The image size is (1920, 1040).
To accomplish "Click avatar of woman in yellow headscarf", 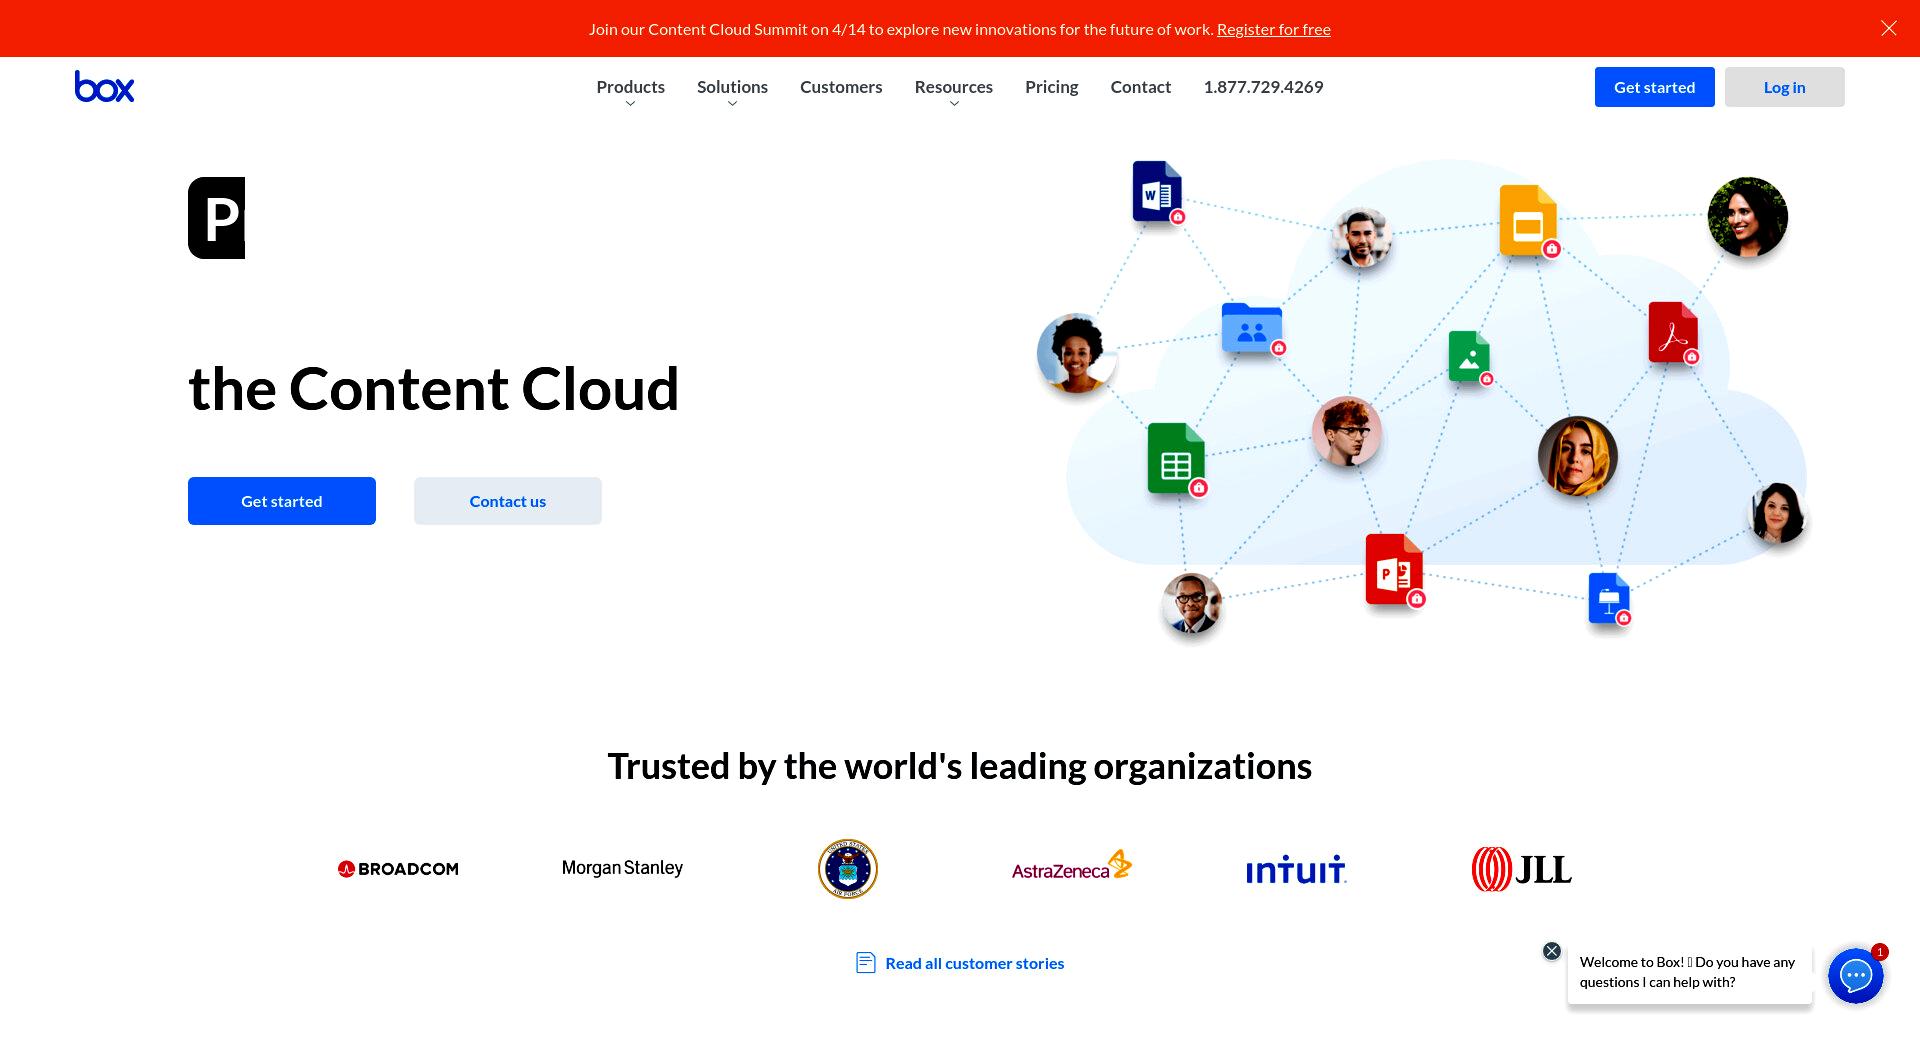I will click(1578, 456).
